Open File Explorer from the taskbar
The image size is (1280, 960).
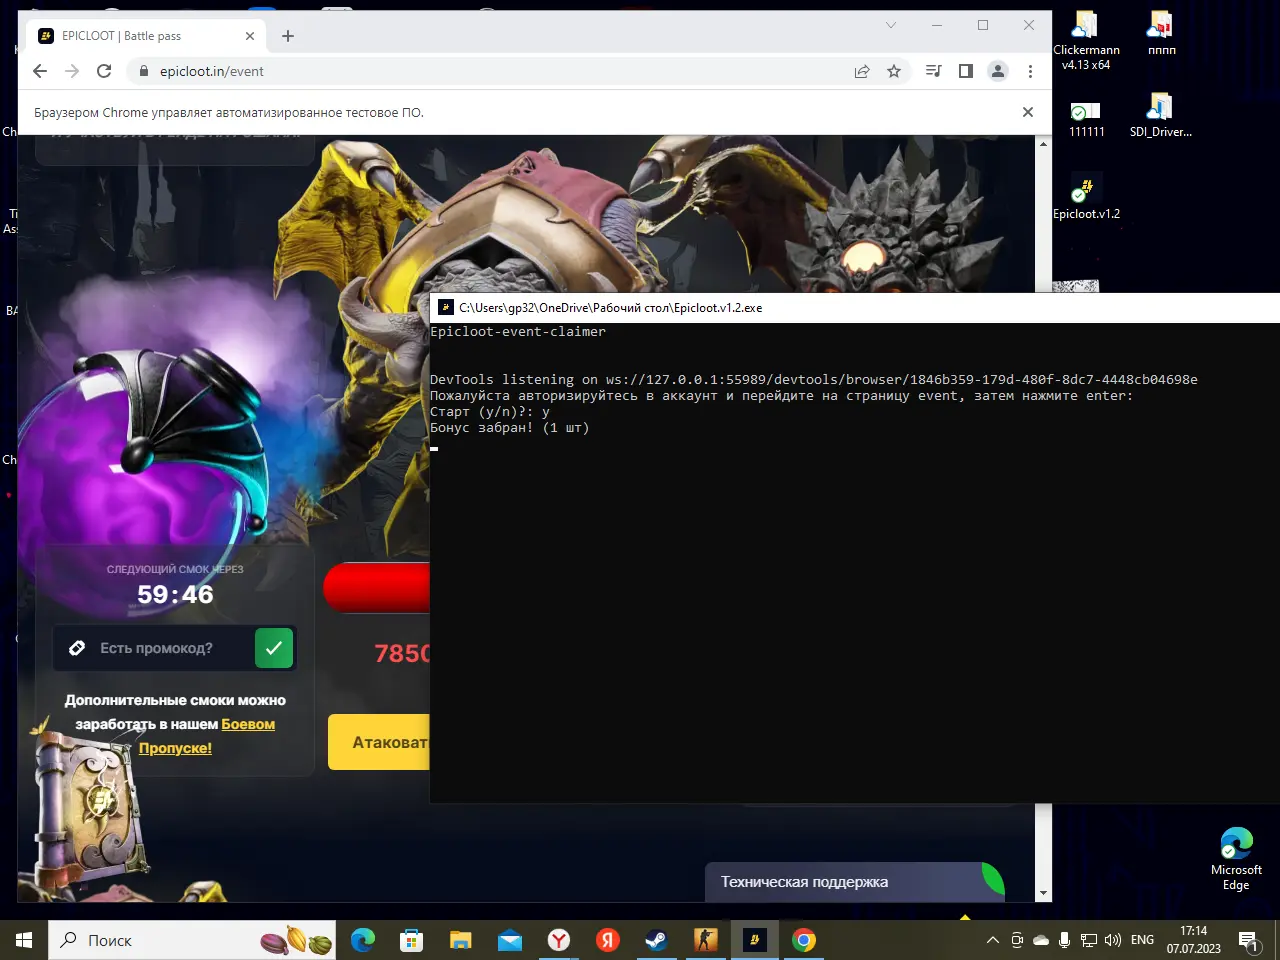(460, 940)
